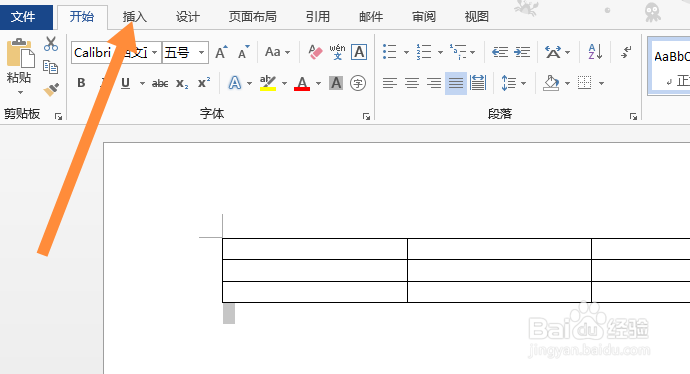
Task: Click the wén Phonetic Guide icon
Action: coord(337,52)
